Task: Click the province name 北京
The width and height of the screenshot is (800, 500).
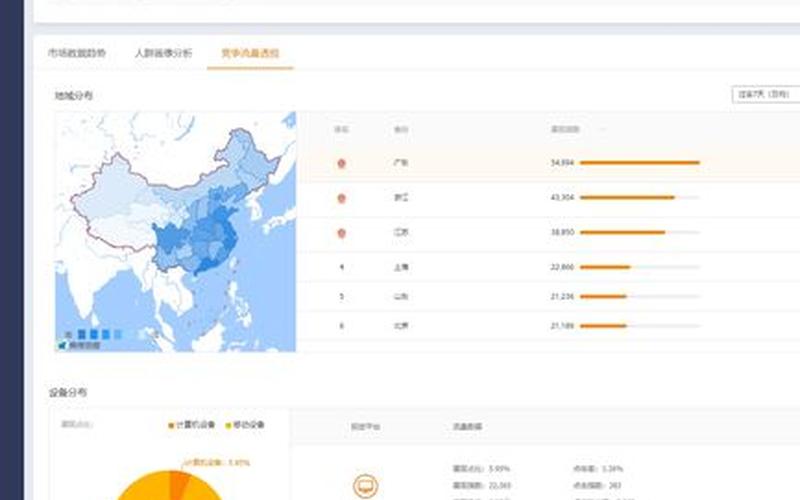Action: tap(401, 326)
